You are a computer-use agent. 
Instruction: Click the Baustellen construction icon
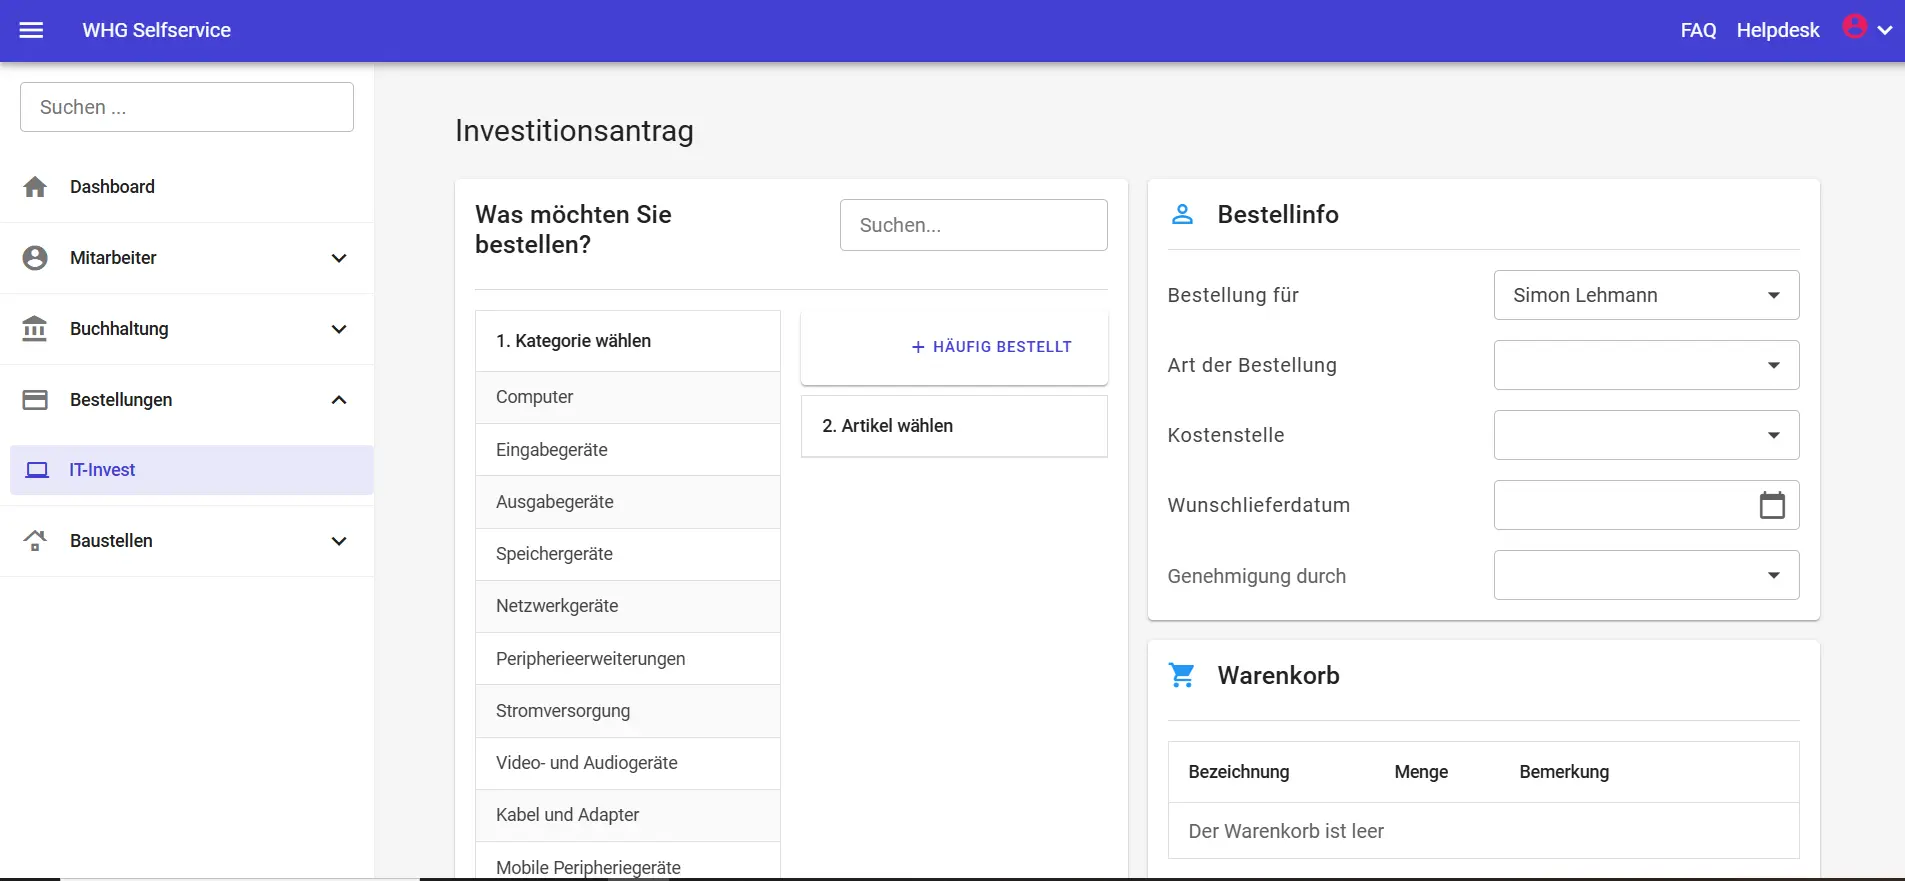coord(35,541)
